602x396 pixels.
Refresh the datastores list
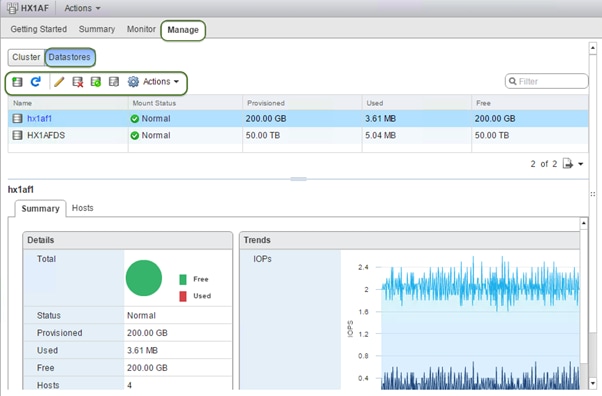click(36, 81)
